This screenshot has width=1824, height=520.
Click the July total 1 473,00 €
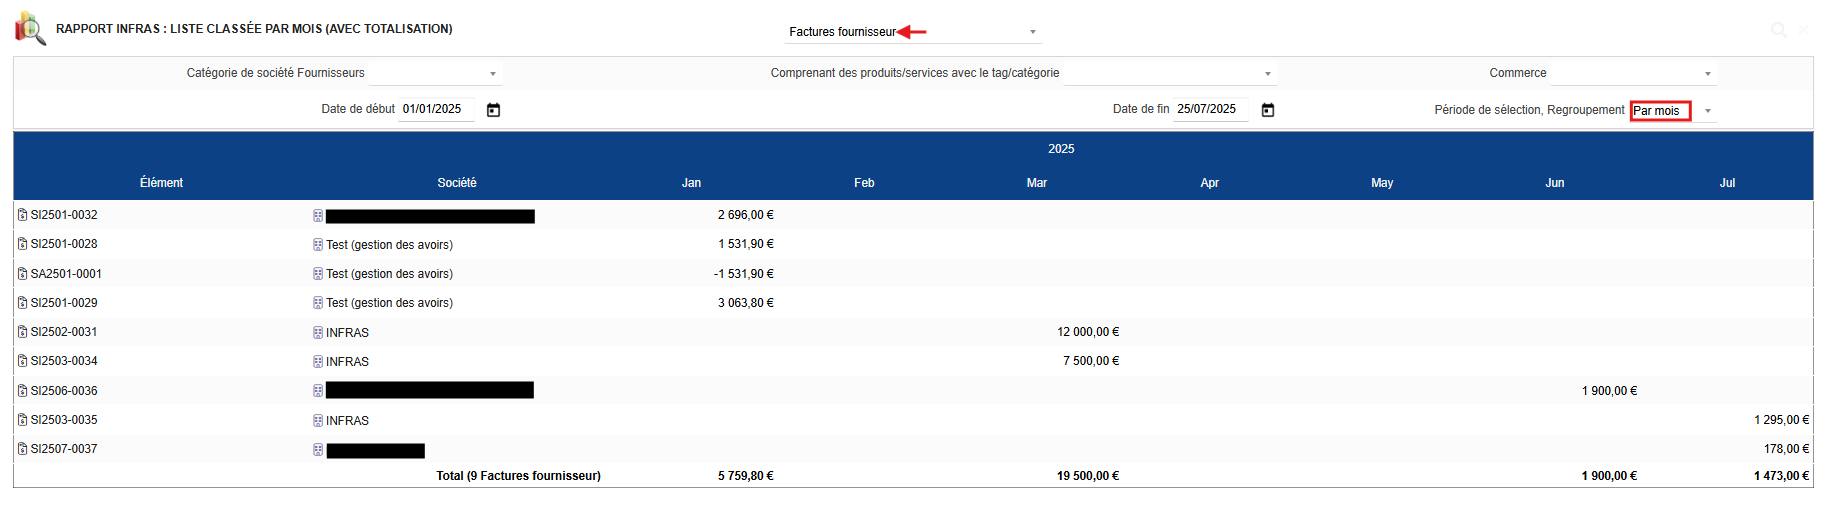pyautogui.click(x=1782, y=476)
